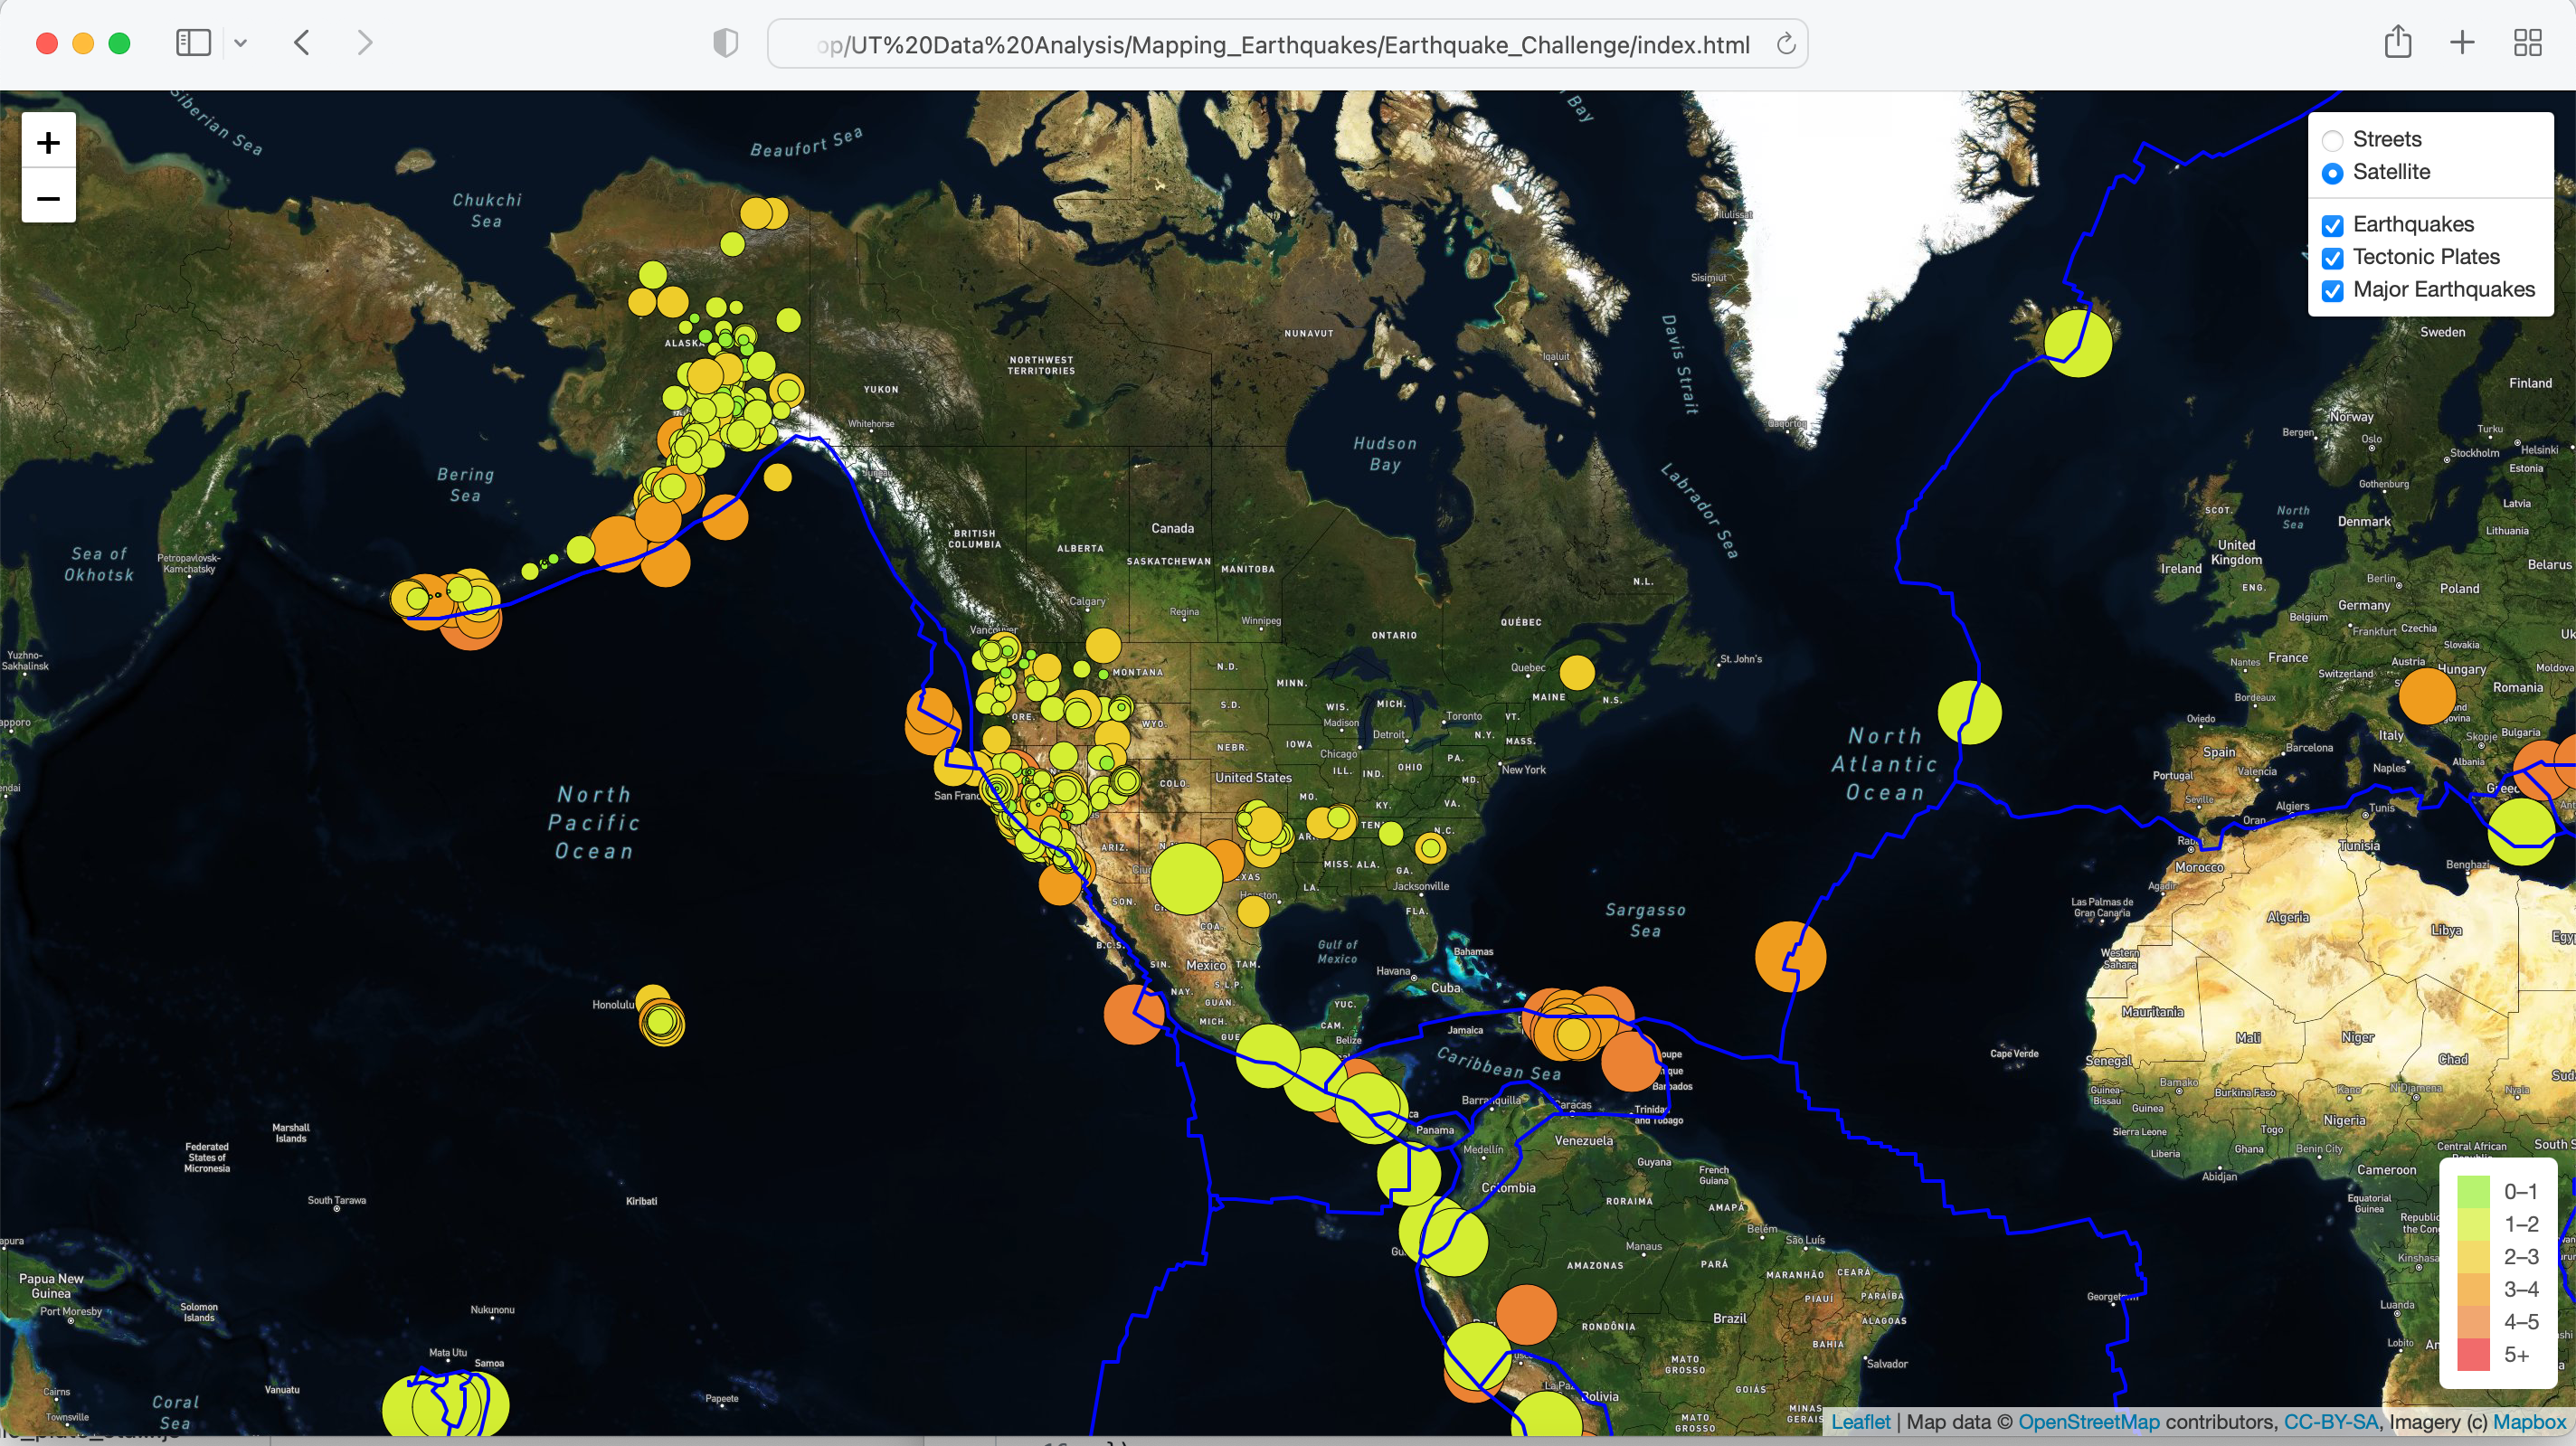Reload the page

(x=1785, y=44)
